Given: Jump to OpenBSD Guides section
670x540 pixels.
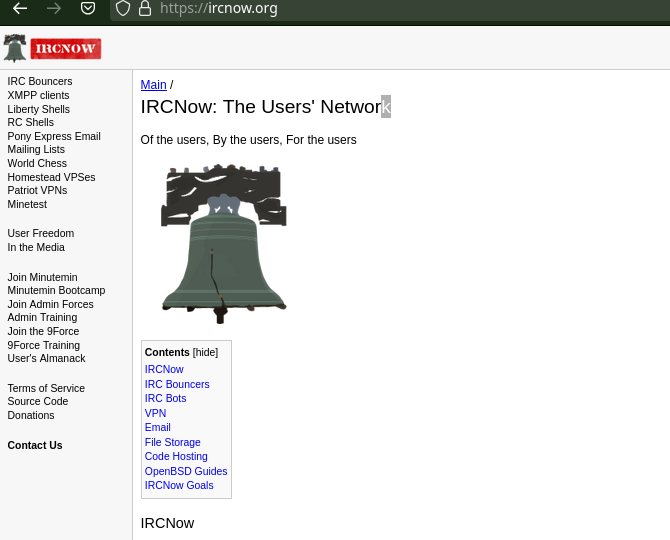Looking at the screenshot, I should point(186,471).
